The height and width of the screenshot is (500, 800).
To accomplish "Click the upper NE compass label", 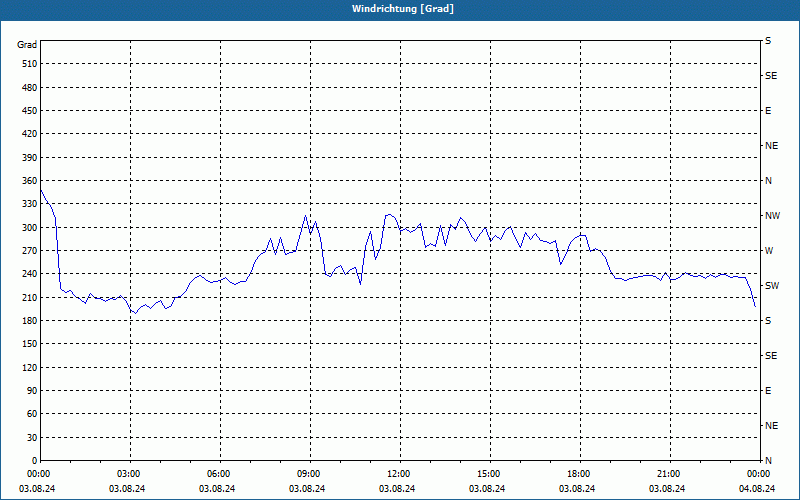I will (771, 146).
